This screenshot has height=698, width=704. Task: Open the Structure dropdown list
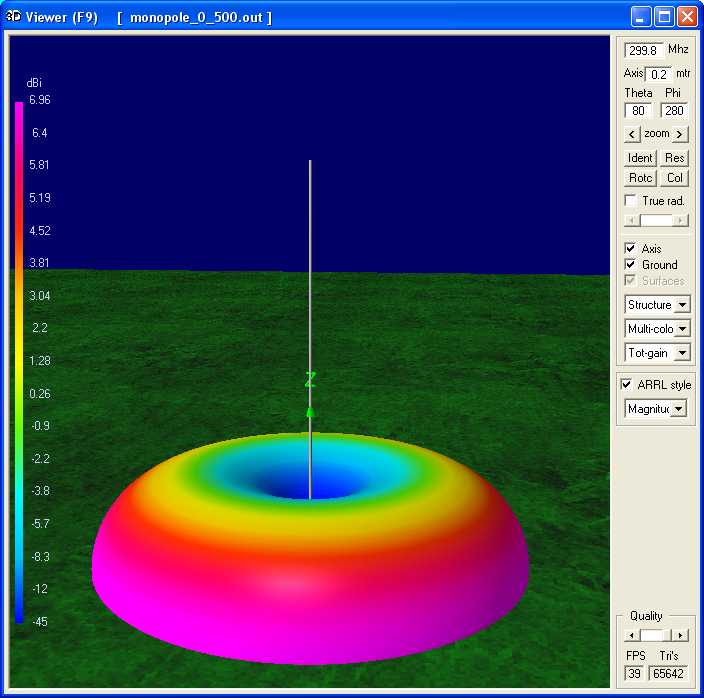pyautogui.click(x=682, y=304)
